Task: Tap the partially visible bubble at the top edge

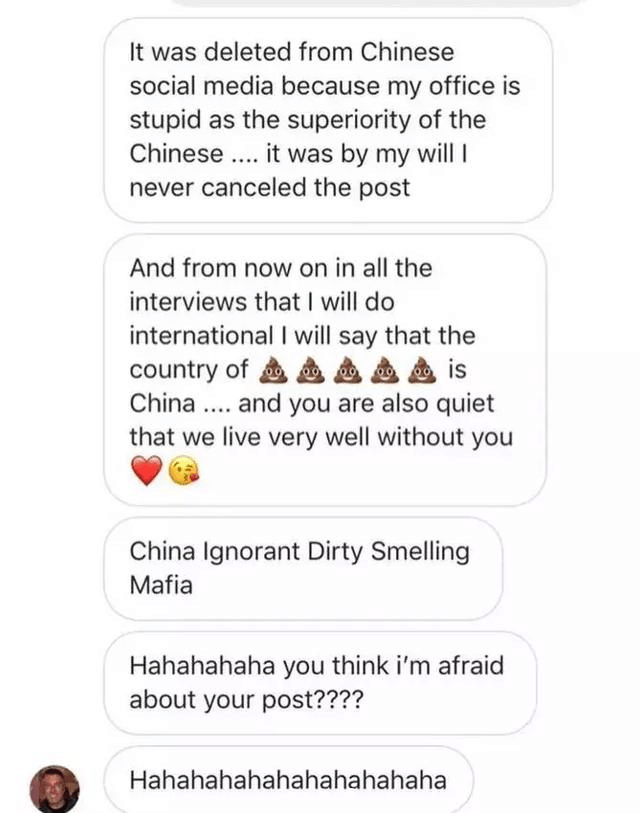Action: [379, 3]
